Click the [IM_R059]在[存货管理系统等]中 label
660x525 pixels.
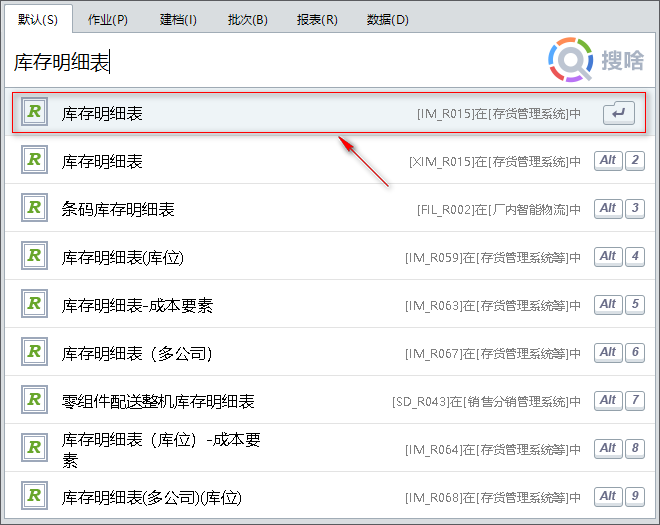click(x=493, y=257)
